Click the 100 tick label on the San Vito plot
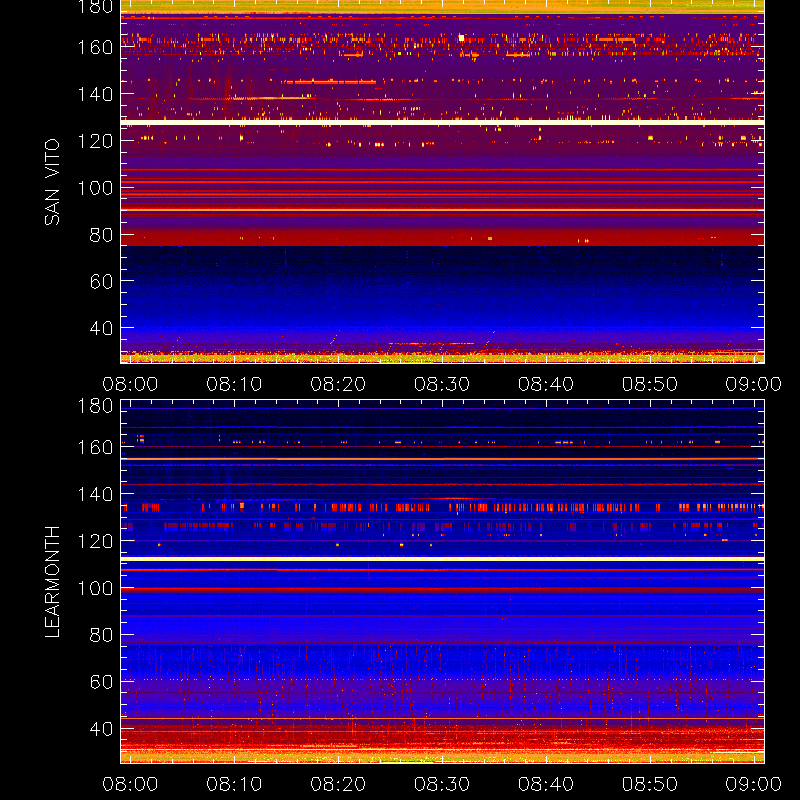This screenshot has height=800, width=800. (x=95, y=188)
